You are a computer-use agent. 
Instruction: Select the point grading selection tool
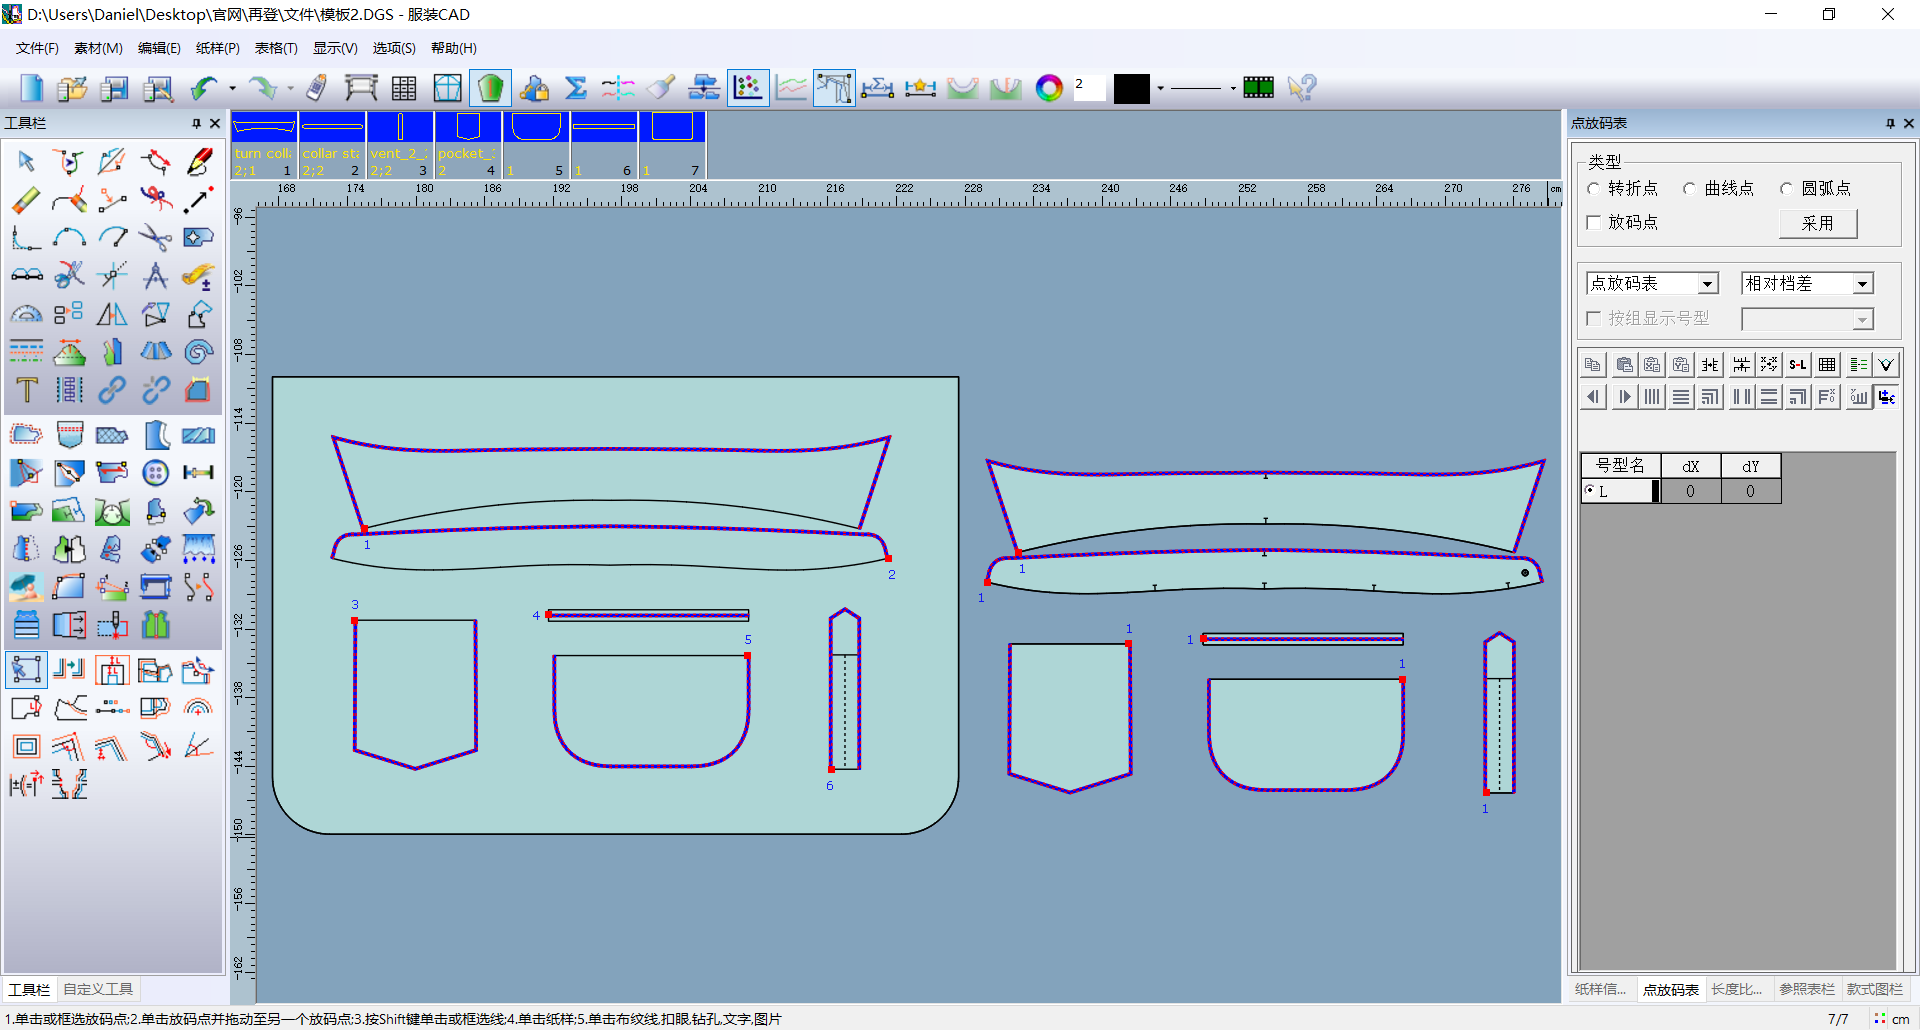tap(26, 669)
